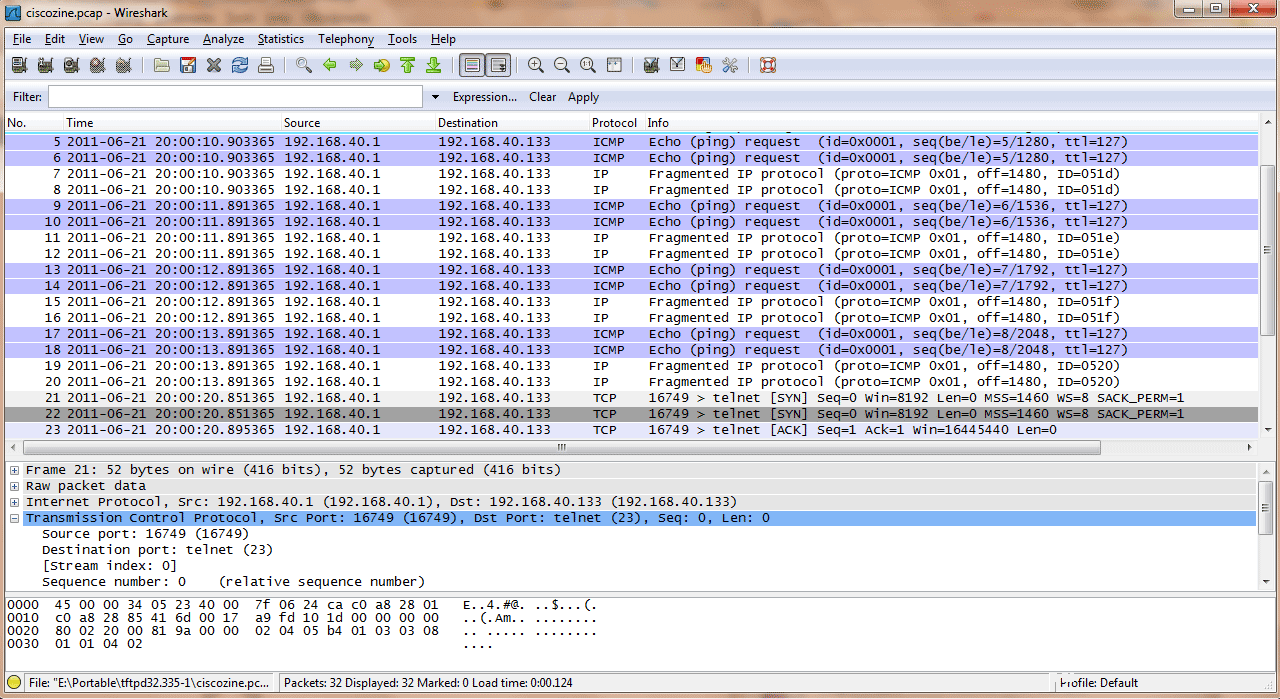The height and width of the screenshot is (699, 1280).
Task: Select packet 22 TCP SYN row
Action: coord(631,414)
